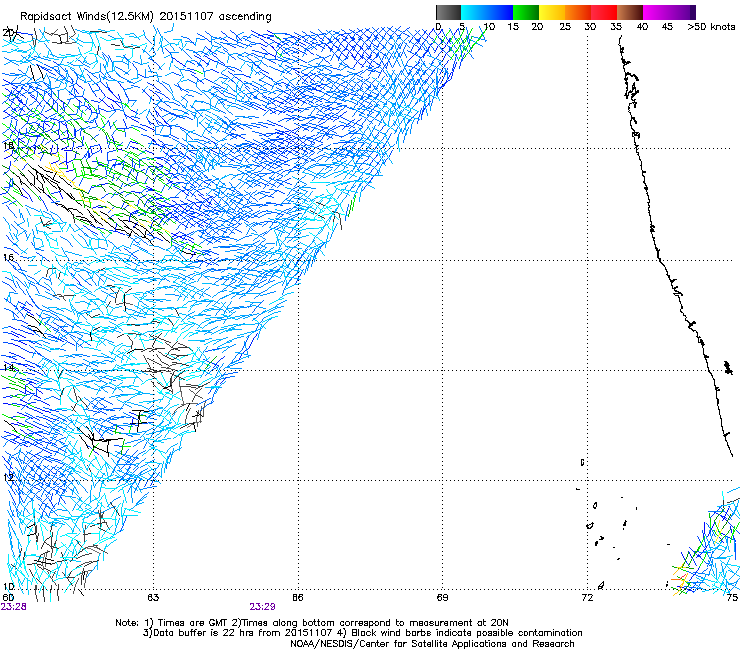
Task: Click the cyan 5-10 knots legend segment
Action: tap(474, 12)
